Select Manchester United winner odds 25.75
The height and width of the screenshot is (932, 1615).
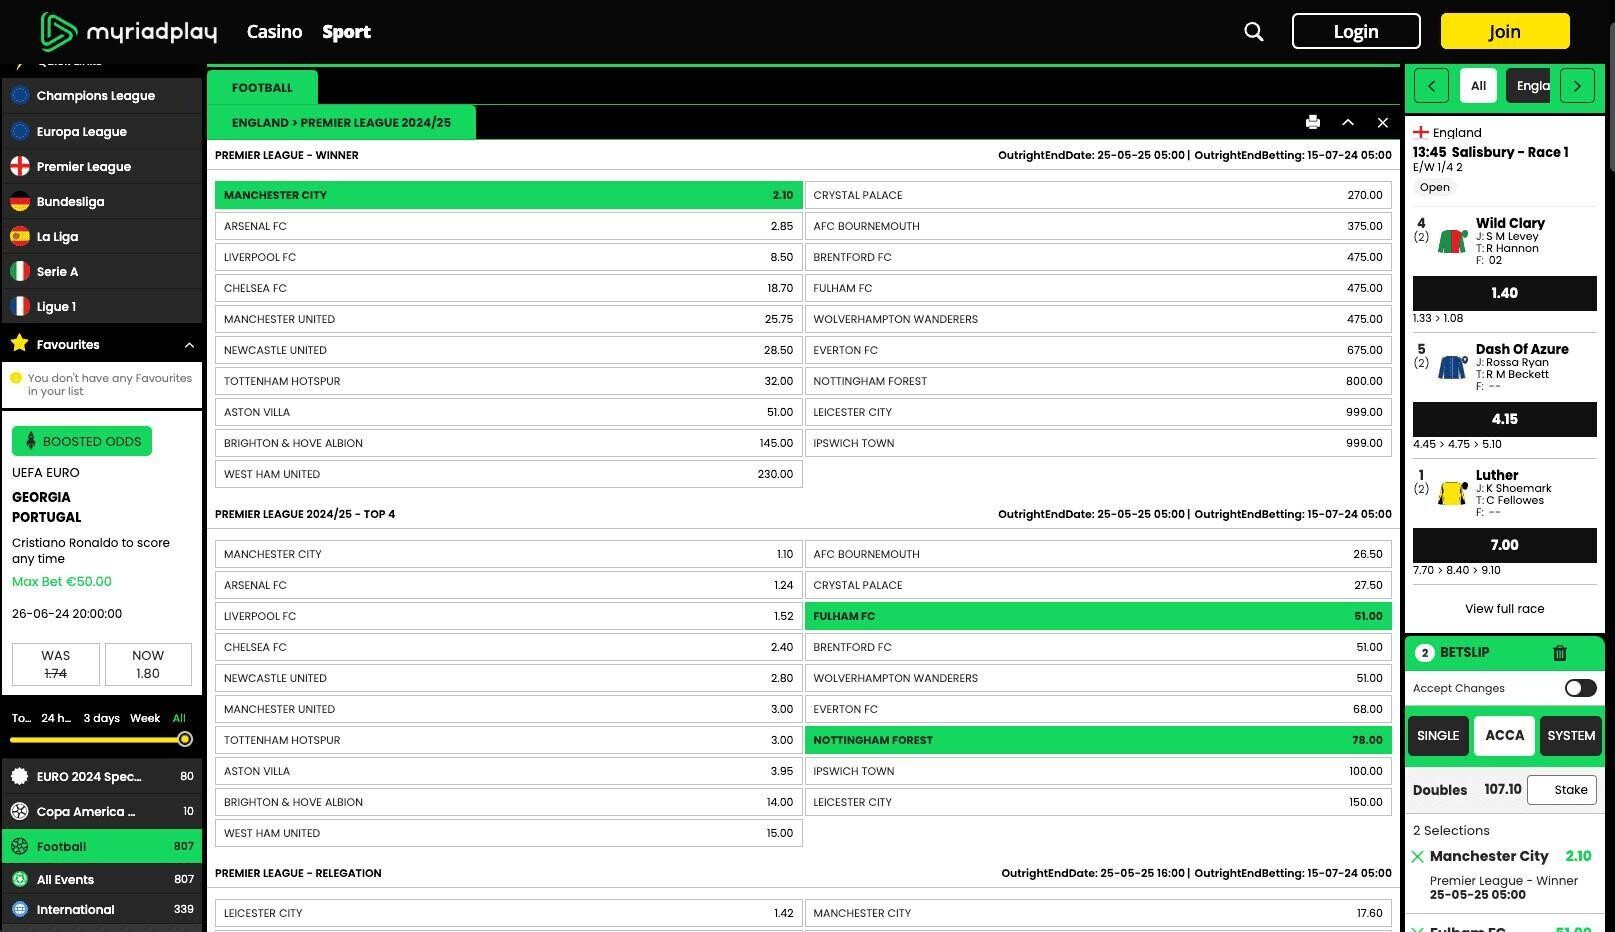(x=509, y=319)
